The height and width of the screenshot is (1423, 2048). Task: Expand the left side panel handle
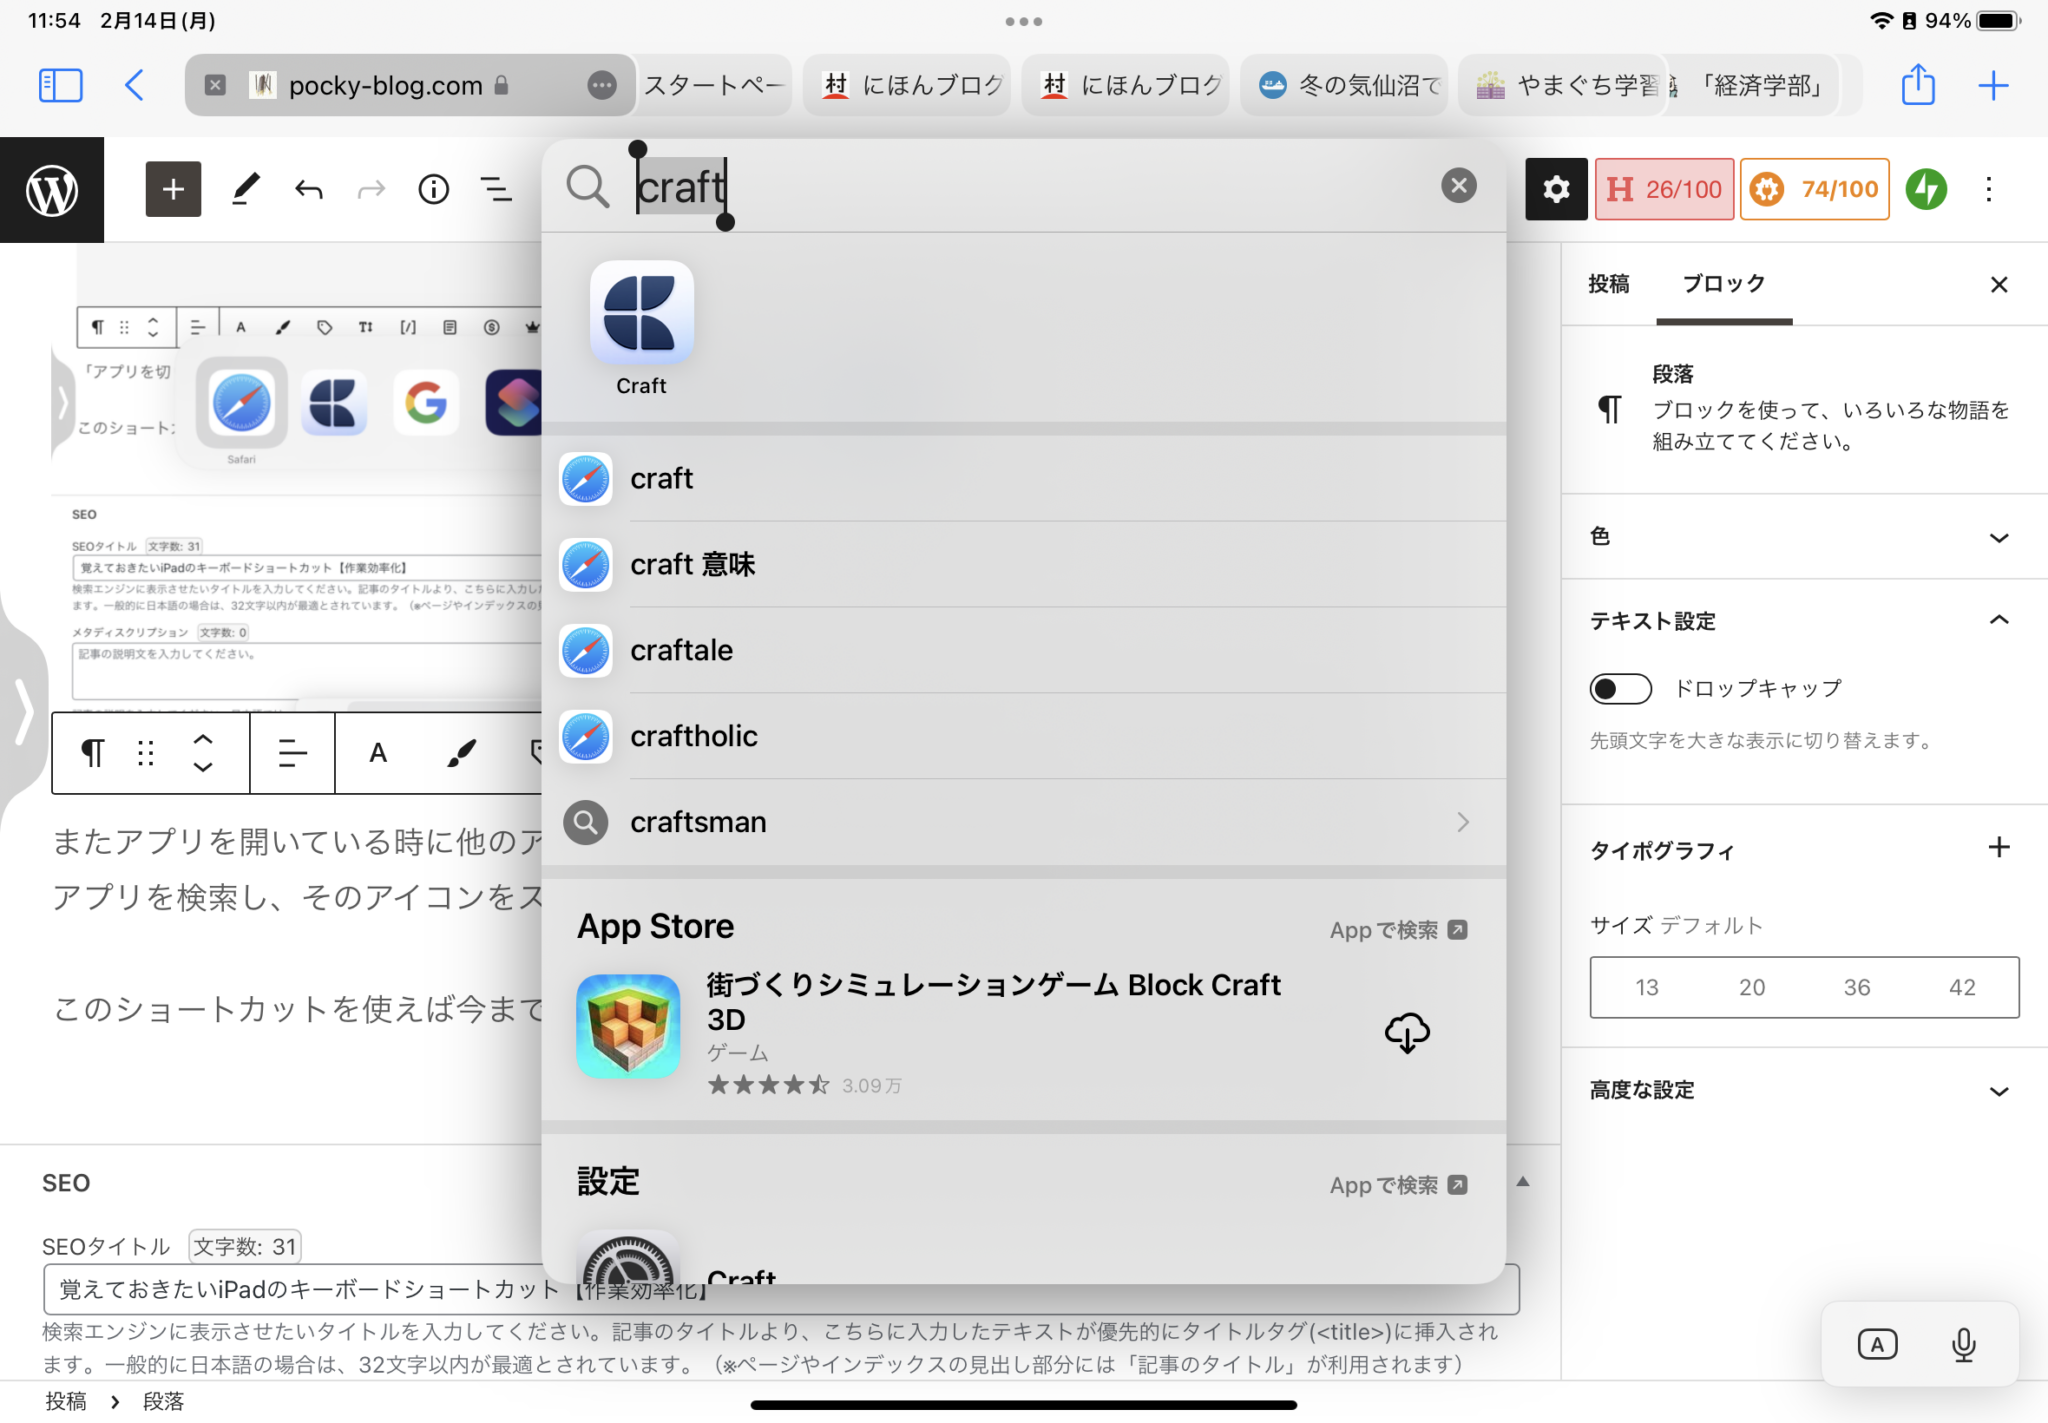[x=22, y=712]
